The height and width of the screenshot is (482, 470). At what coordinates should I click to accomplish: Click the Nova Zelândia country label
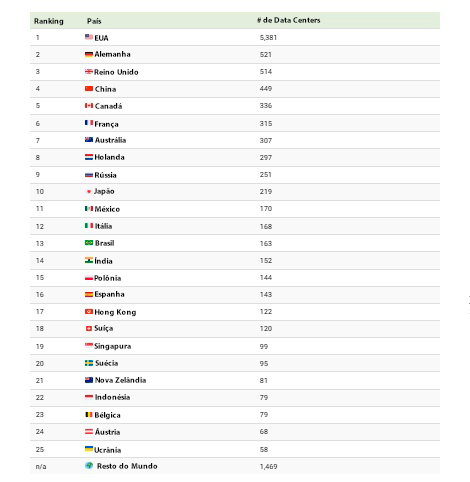pyautogui.click(x=120, y=380)
